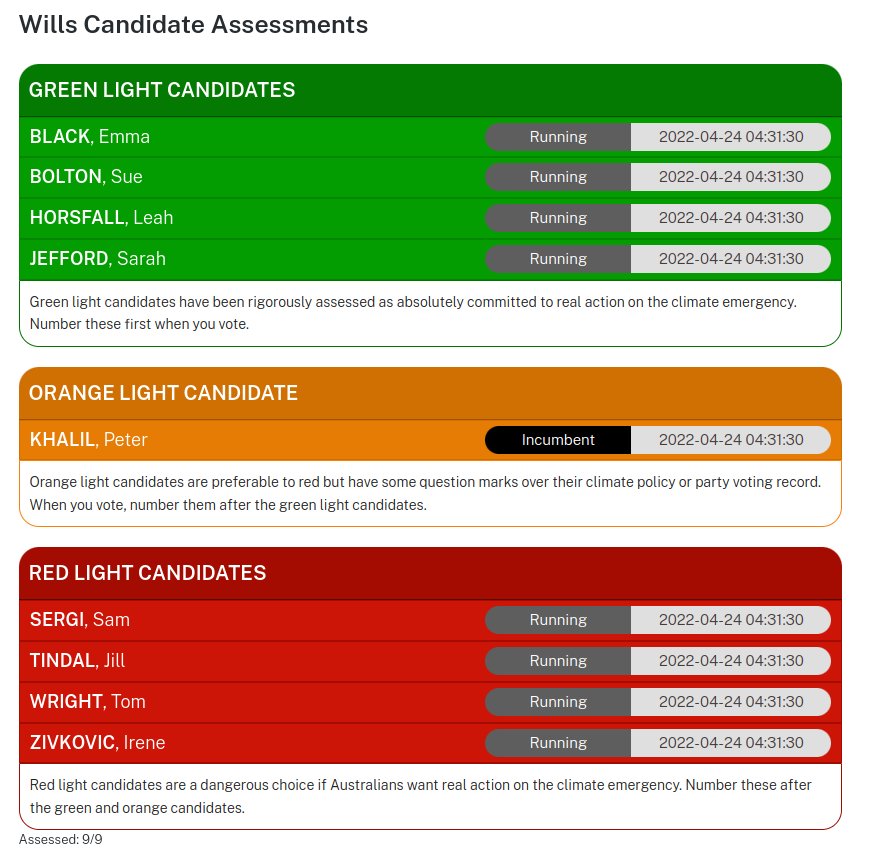Image resolution: width=871 pixels, height=852 pixels.
Task: Click the timestamp next to Peter Khalil
Action: pyautogui.click(x=730, y=440)
